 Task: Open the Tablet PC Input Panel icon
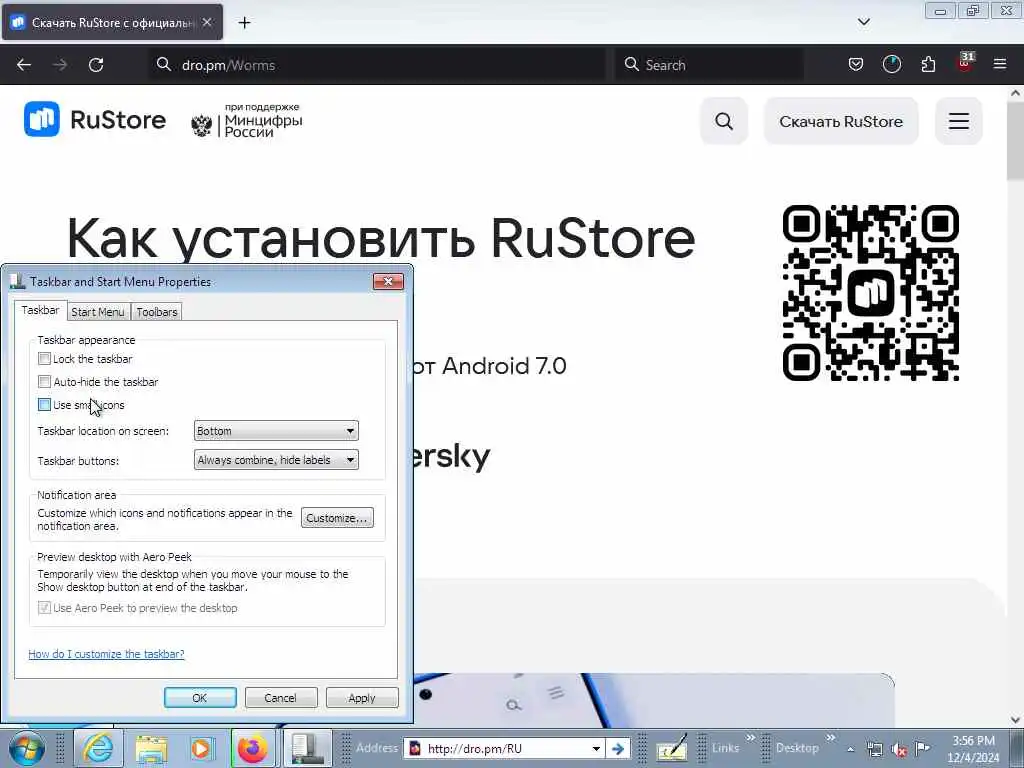[672, 748]
